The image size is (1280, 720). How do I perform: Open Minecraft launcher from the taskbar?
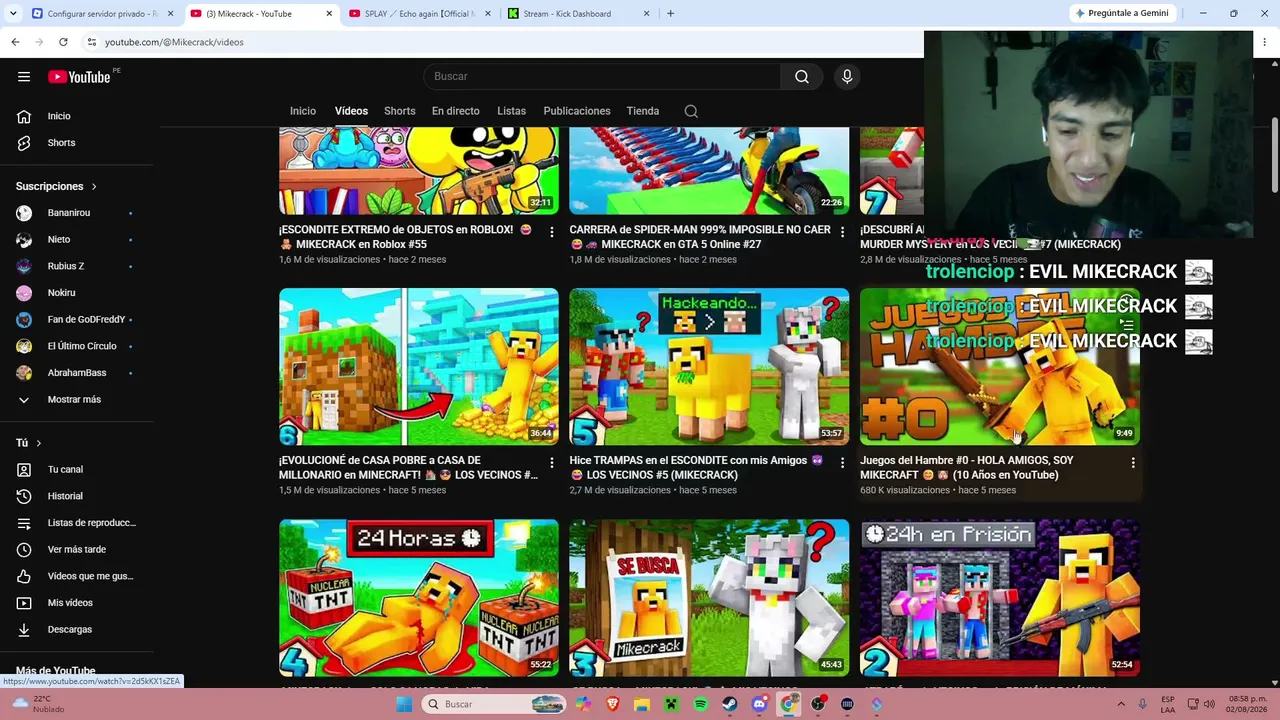tap(672, 704)
